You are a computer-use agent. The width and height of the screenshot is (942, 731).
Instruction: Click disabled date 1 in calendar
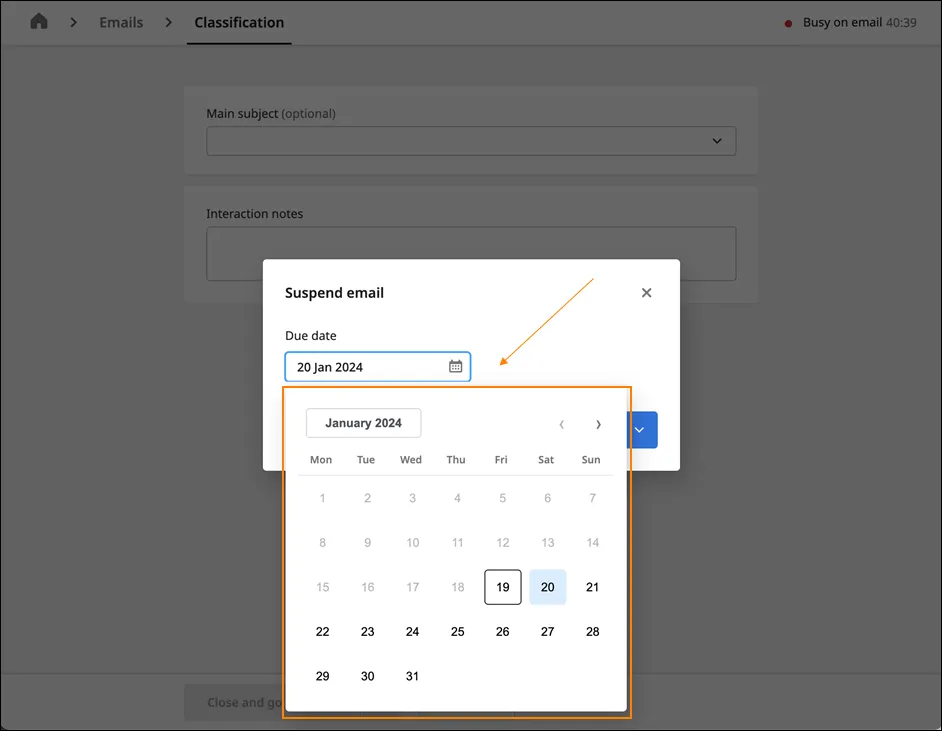click(x=323, y=498)
